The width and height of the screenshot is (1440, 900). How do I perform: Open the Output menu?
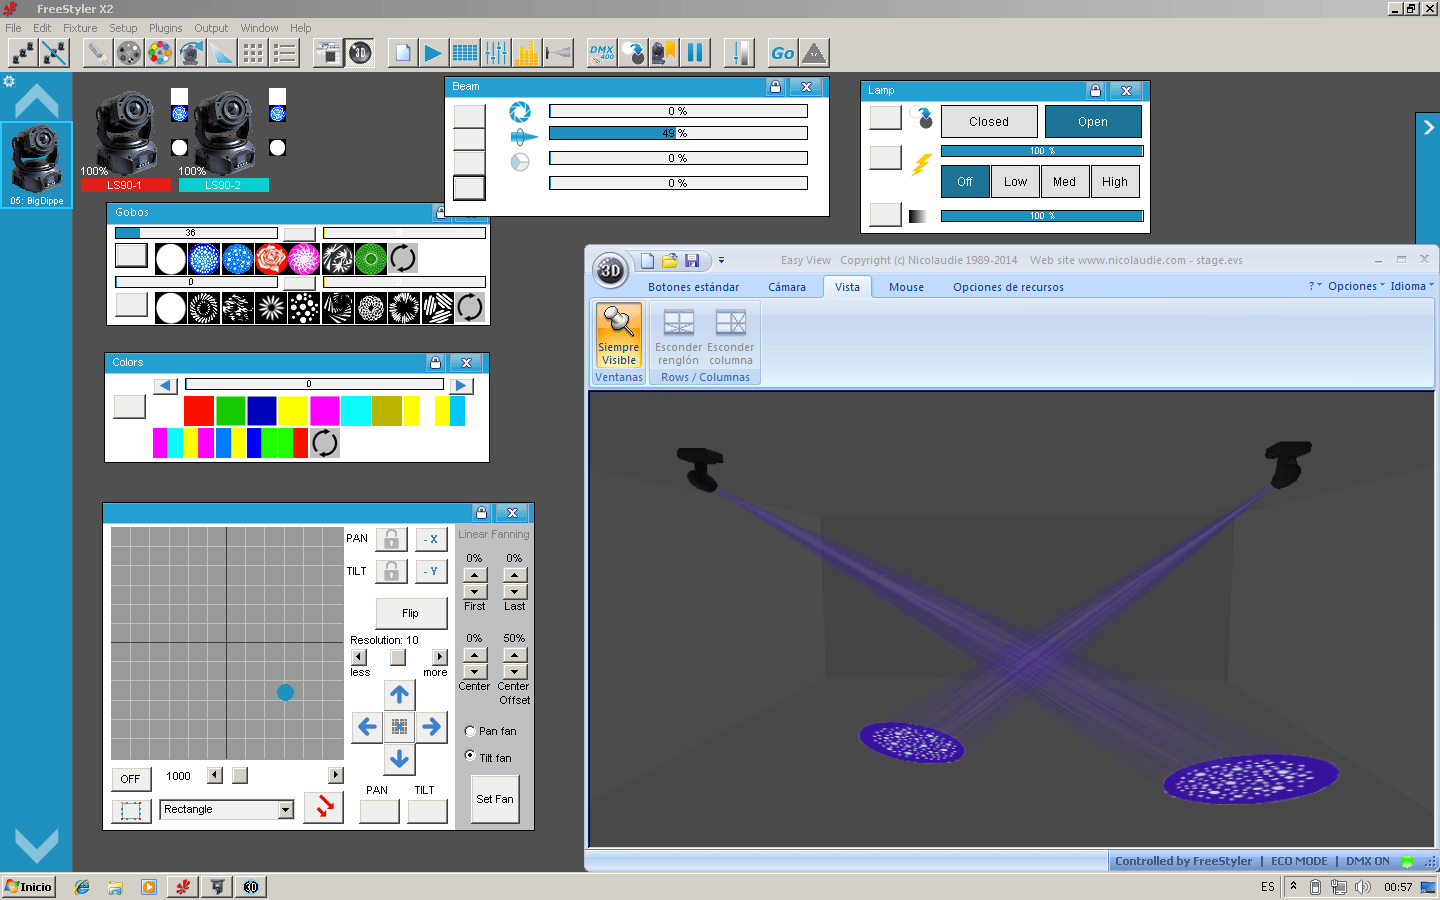click(x=211, y=28)
